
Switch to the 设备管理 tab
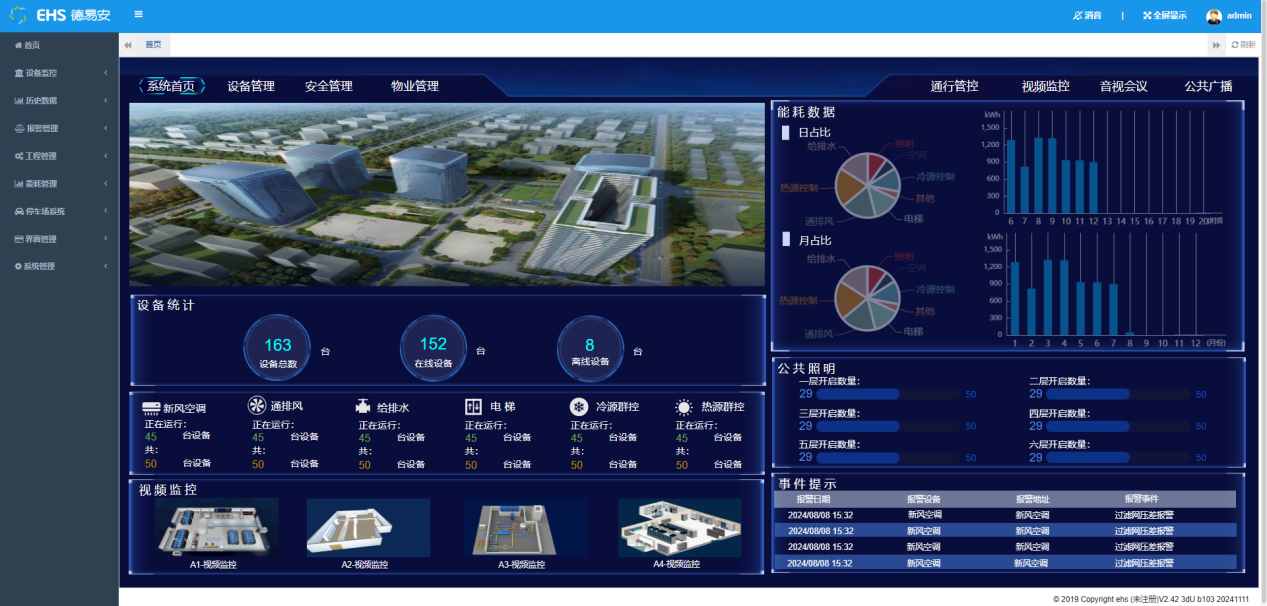tap(251, 86)
